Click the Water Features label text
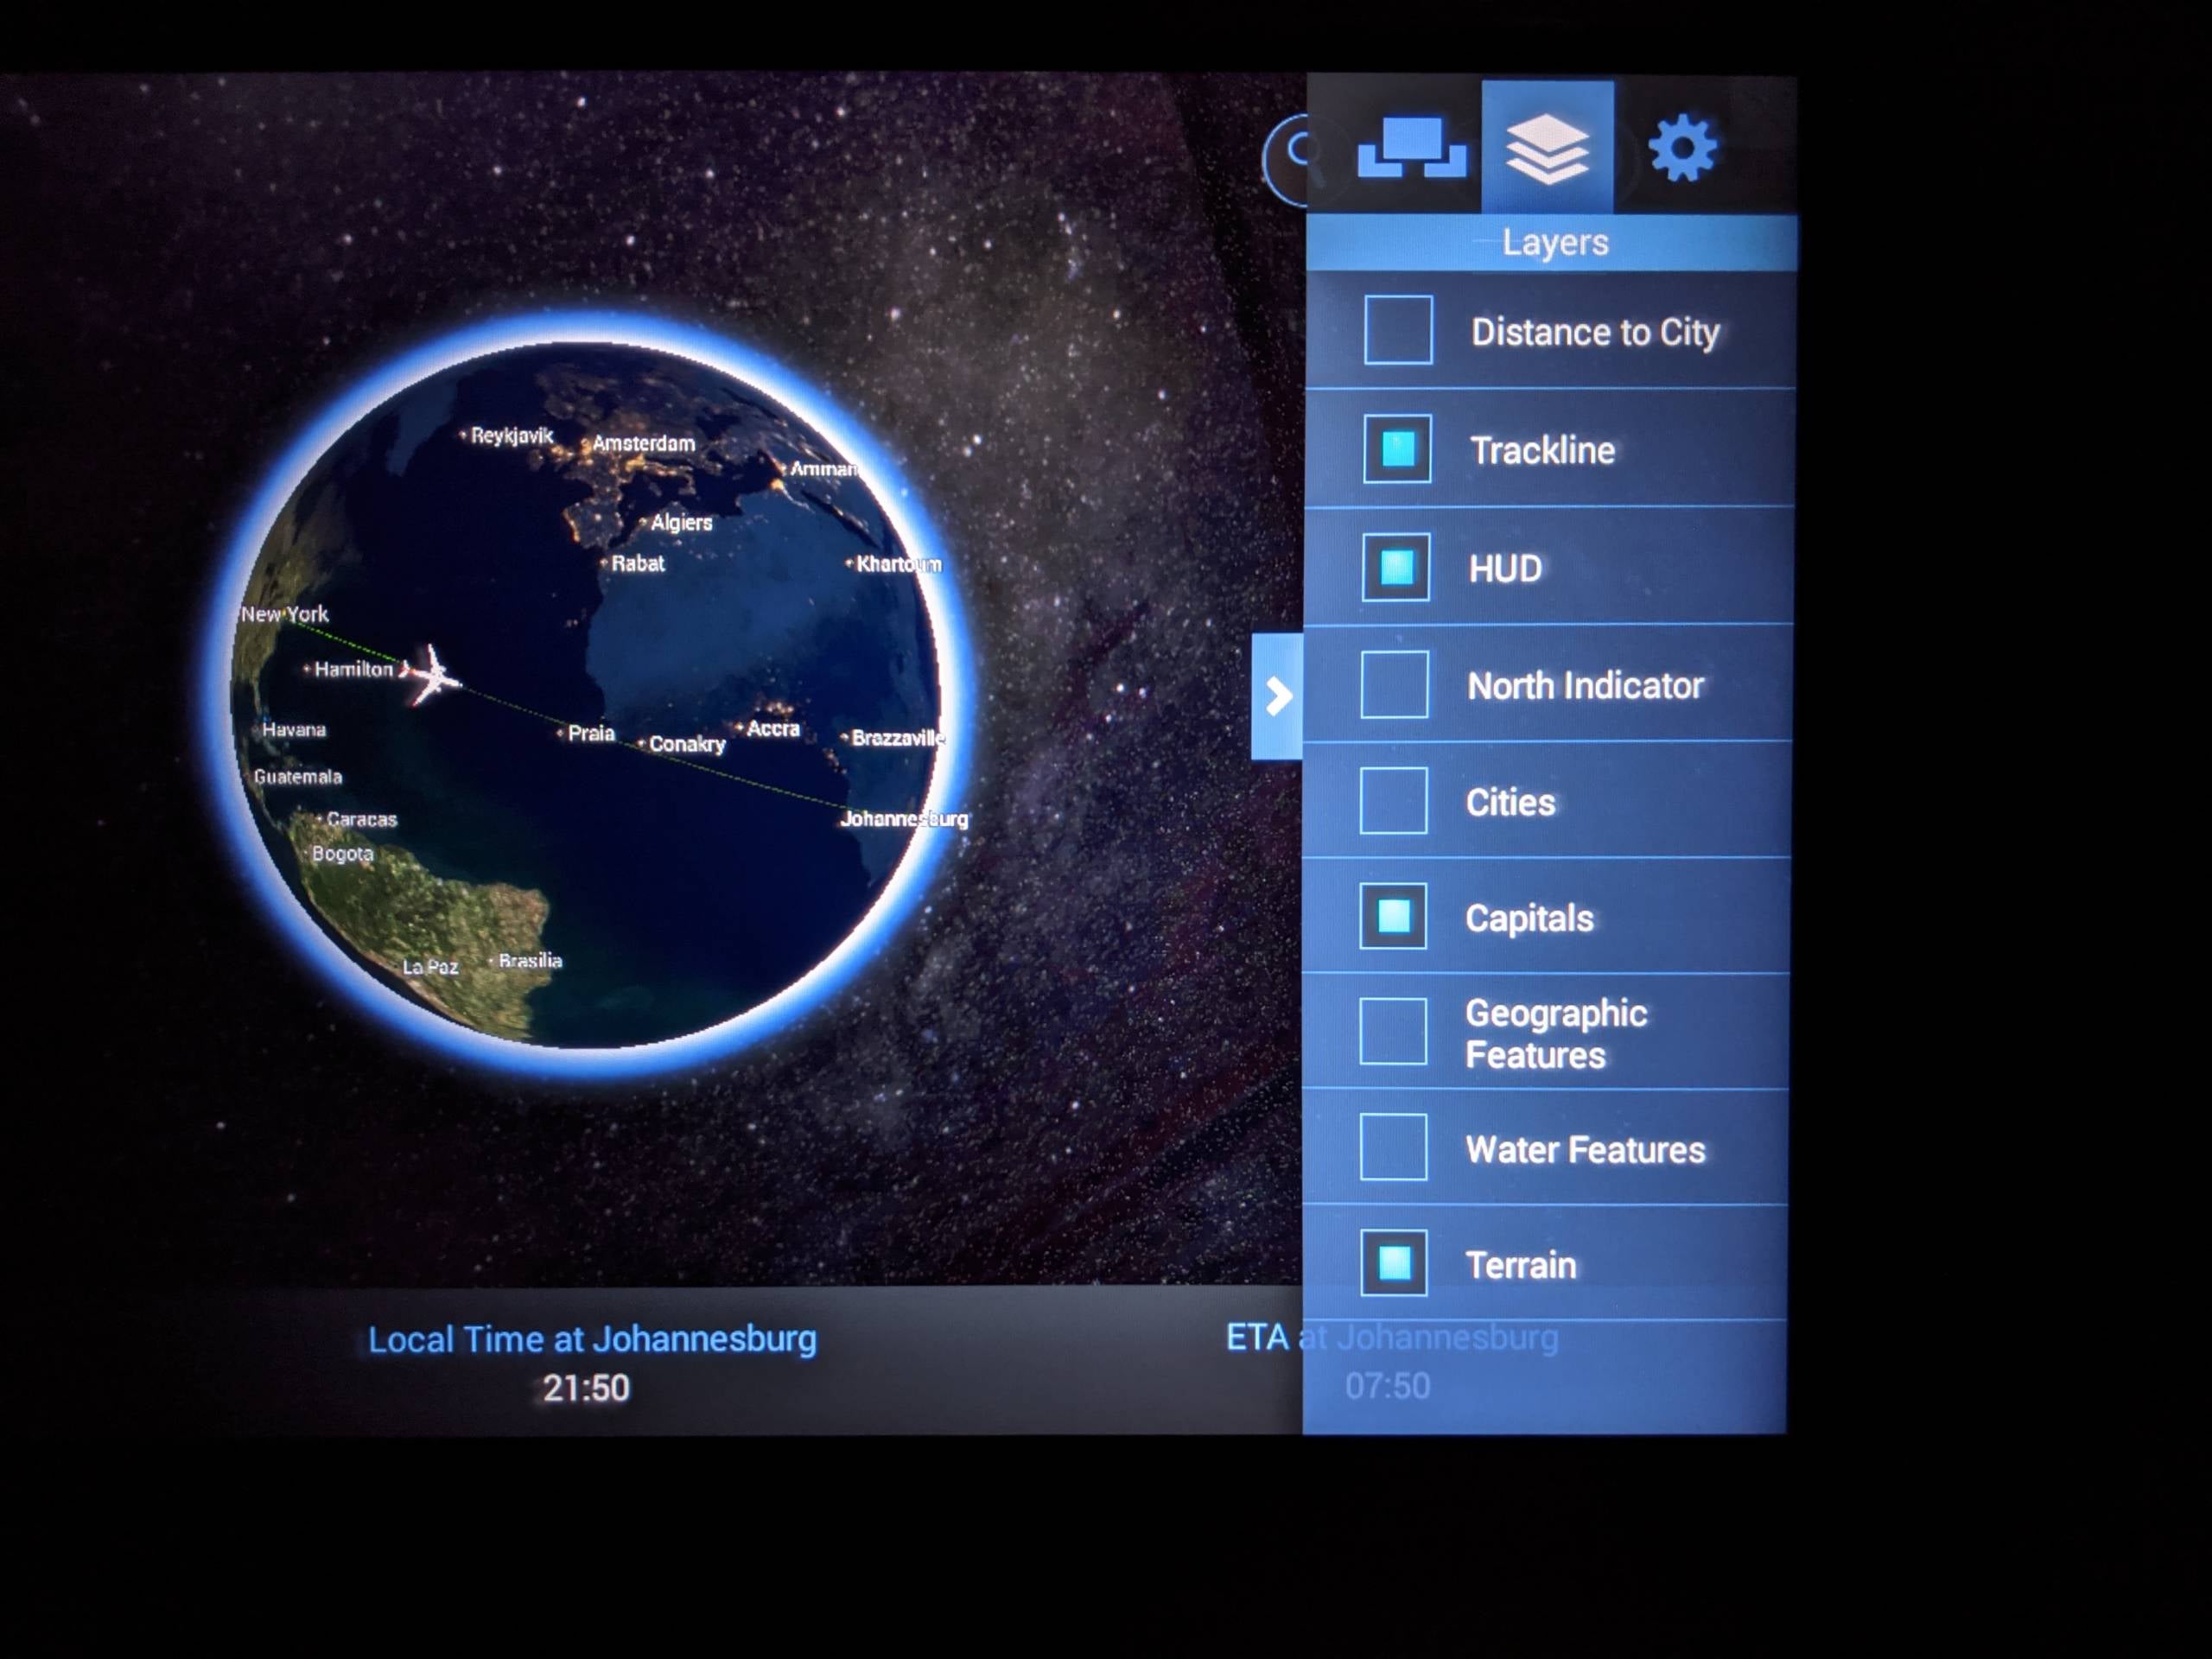The image size is (2212, 1659). pyautogui.click(x=1585, y=1150)
